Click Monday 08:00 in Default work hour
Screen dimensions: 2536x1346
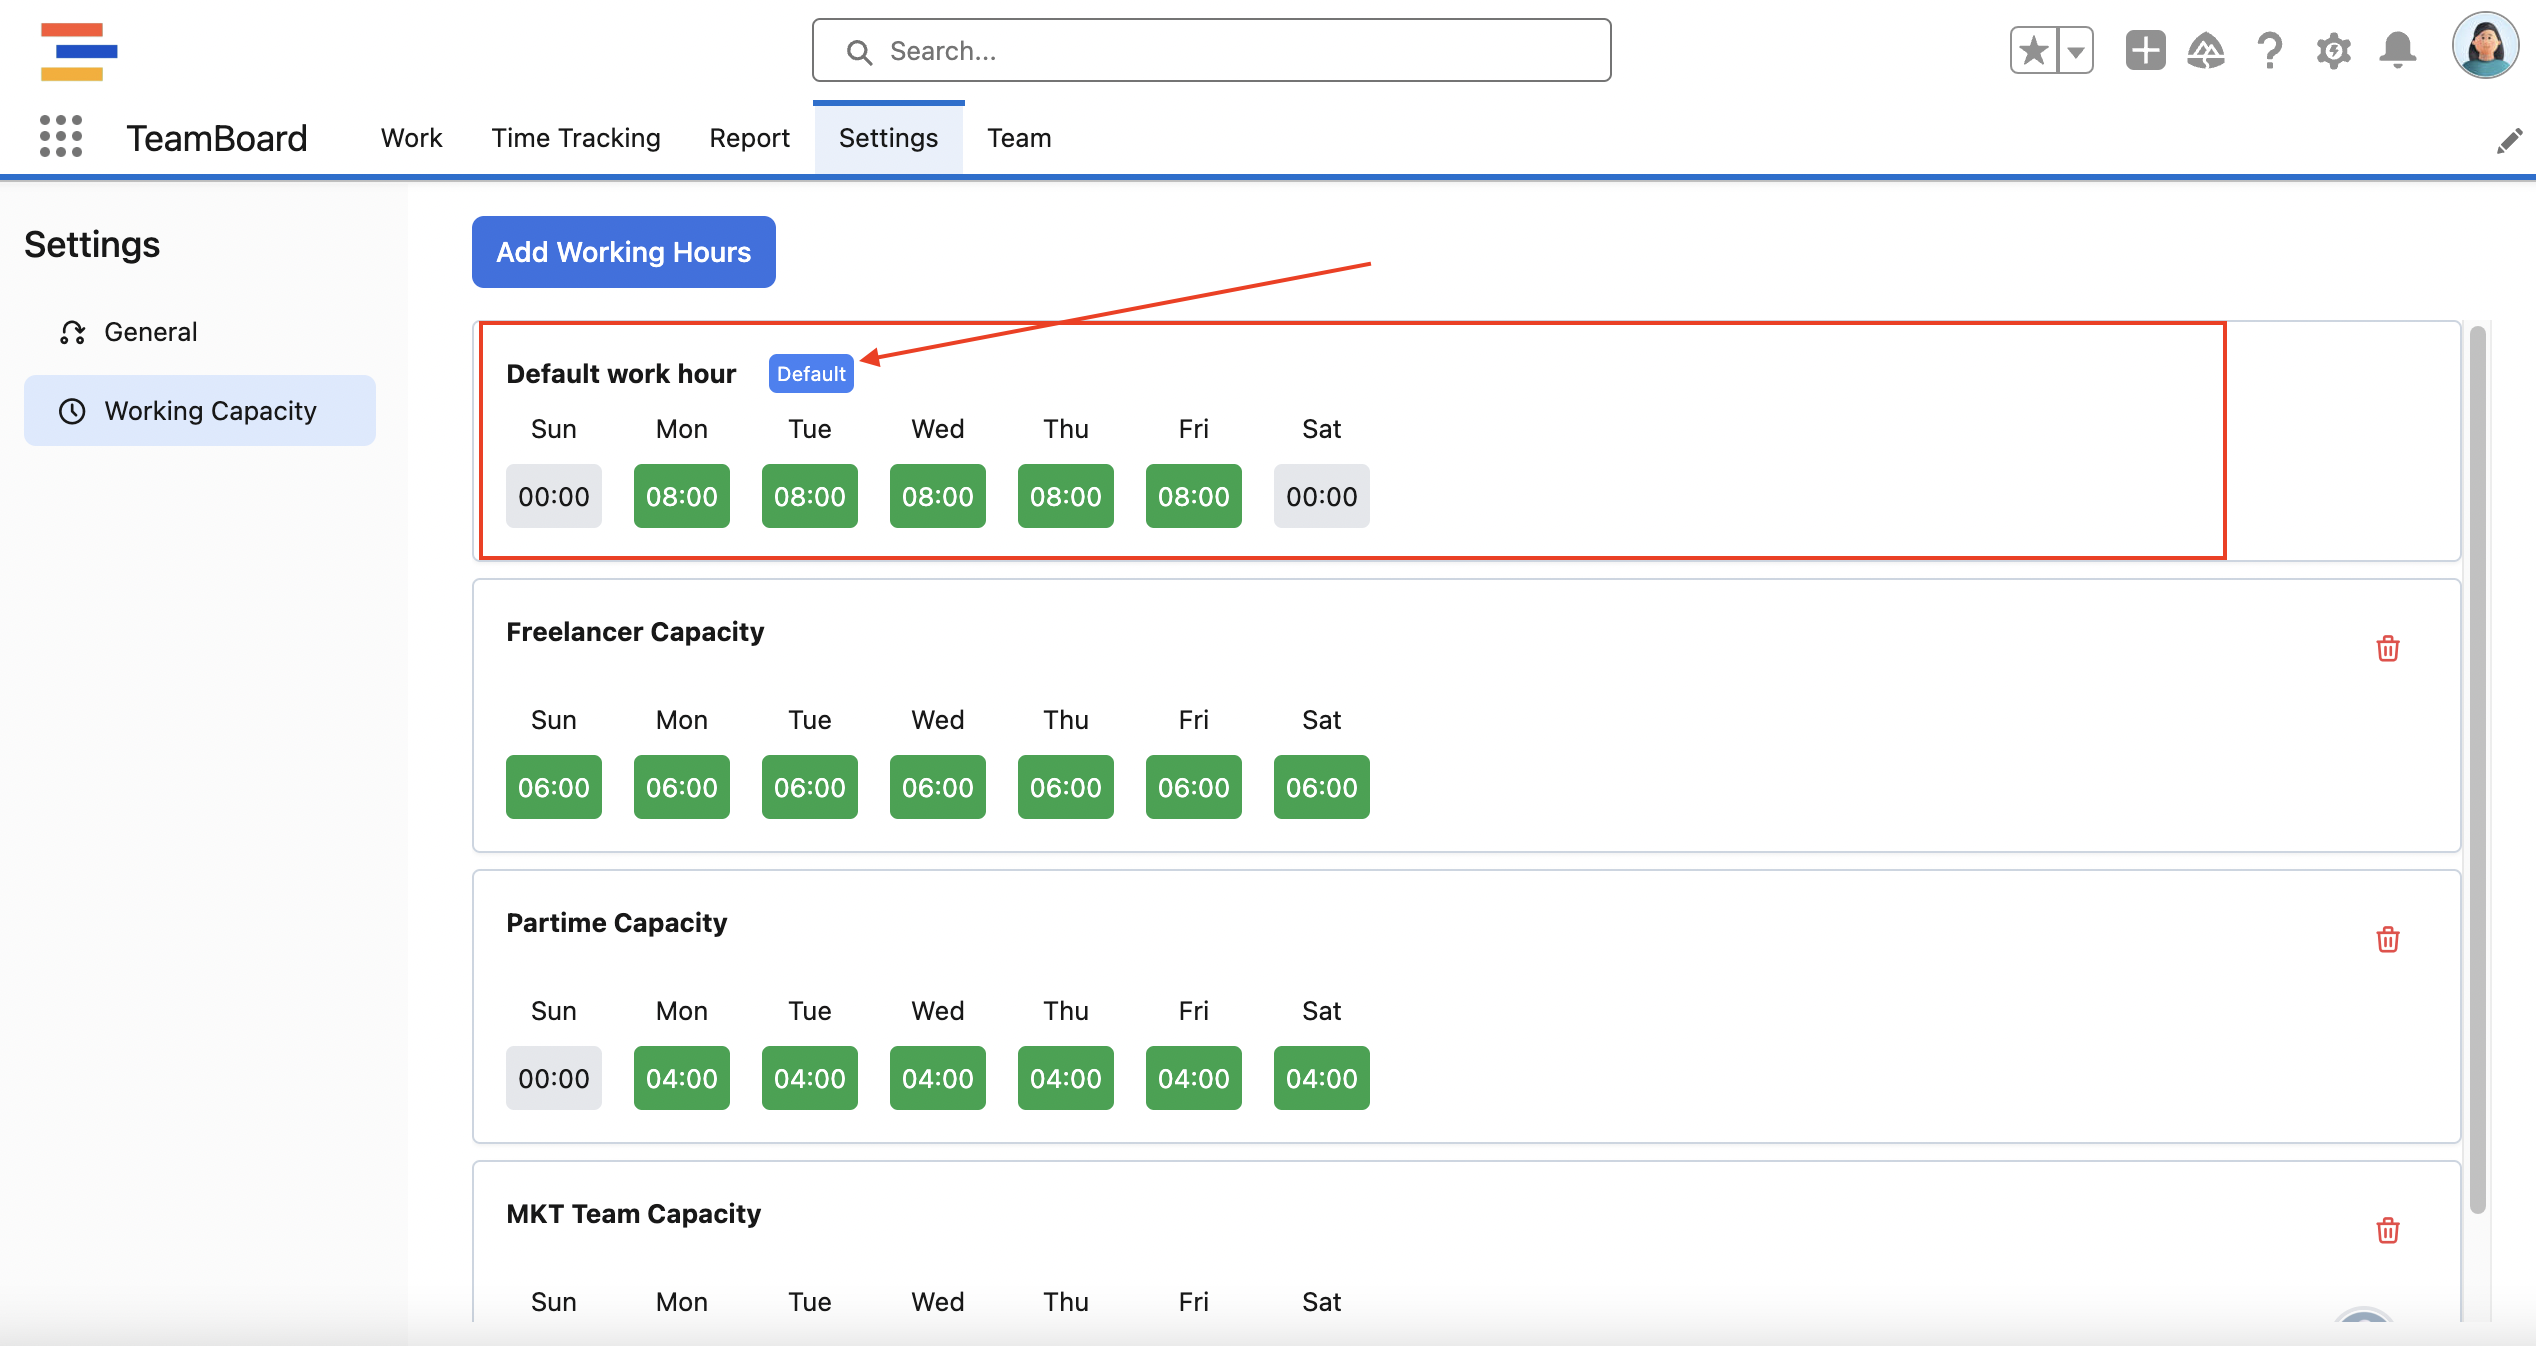coord(681,496)
